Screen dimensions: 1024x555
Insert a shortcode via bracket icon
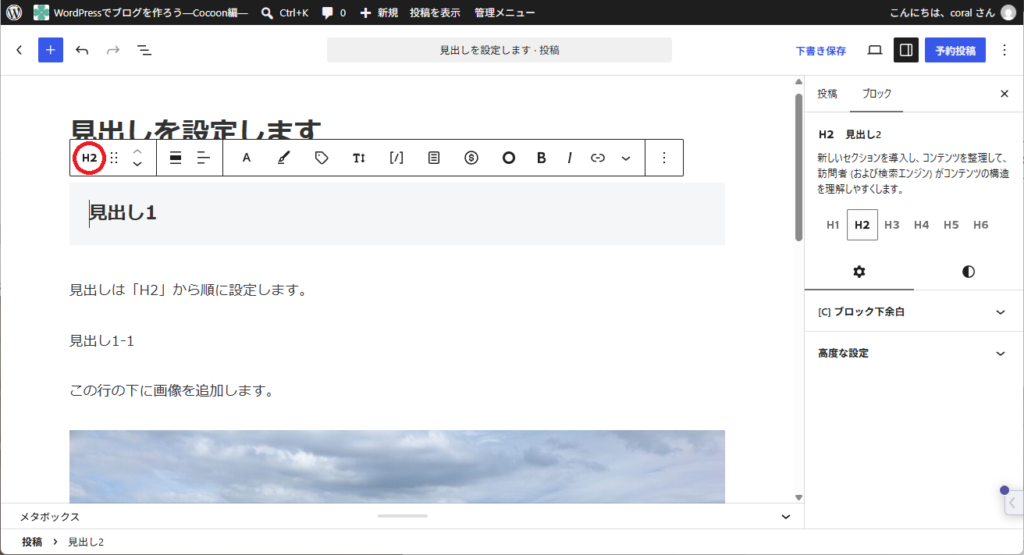(396, 158)
